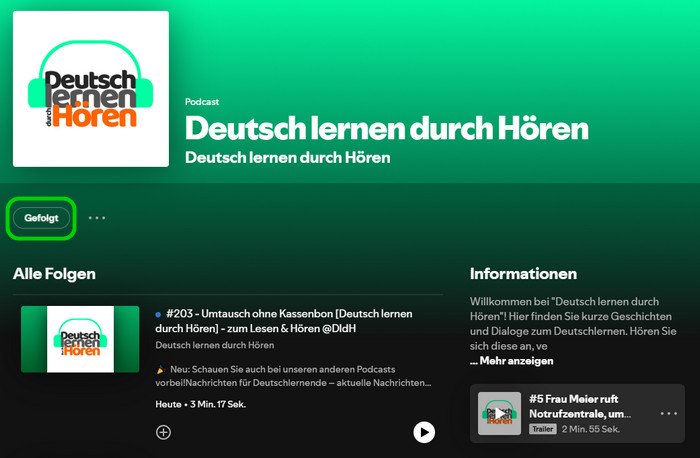
Task: Click the blue new-episode dot indicator
Action: [x=158, y=314]
